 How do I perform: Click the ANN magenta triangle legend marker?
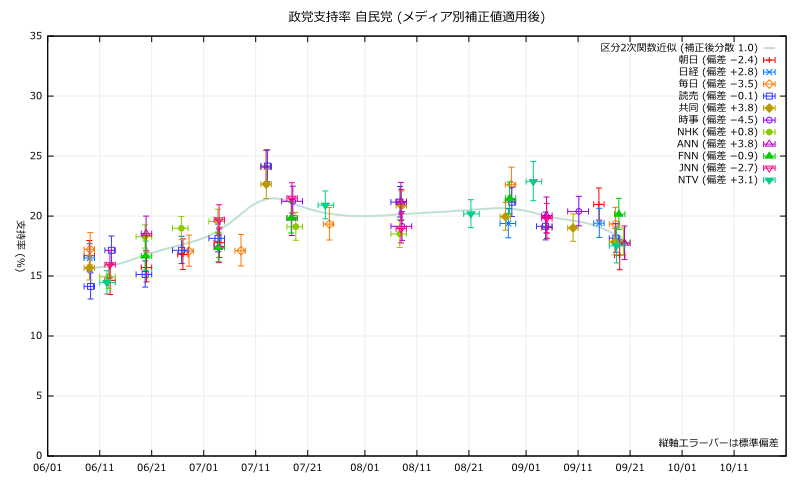[770, 144]
